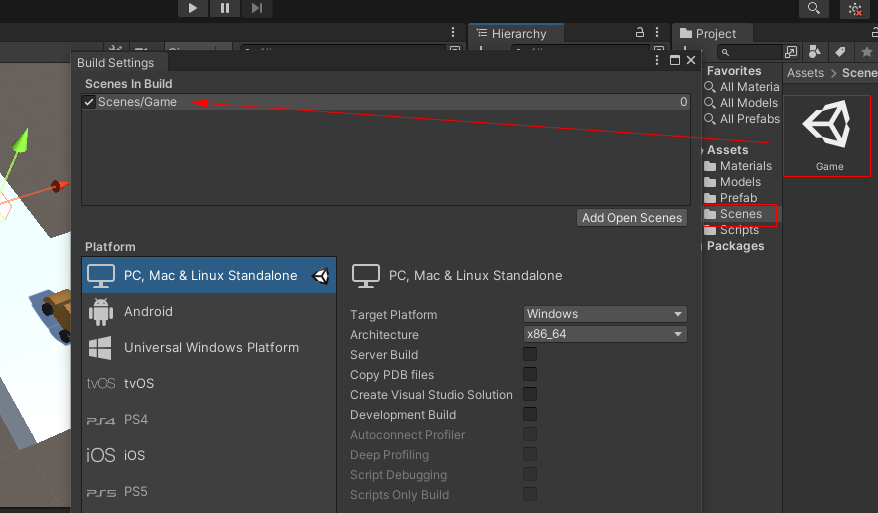Click the Autoconnect Profiler checkbox

(x=530, y=435)
